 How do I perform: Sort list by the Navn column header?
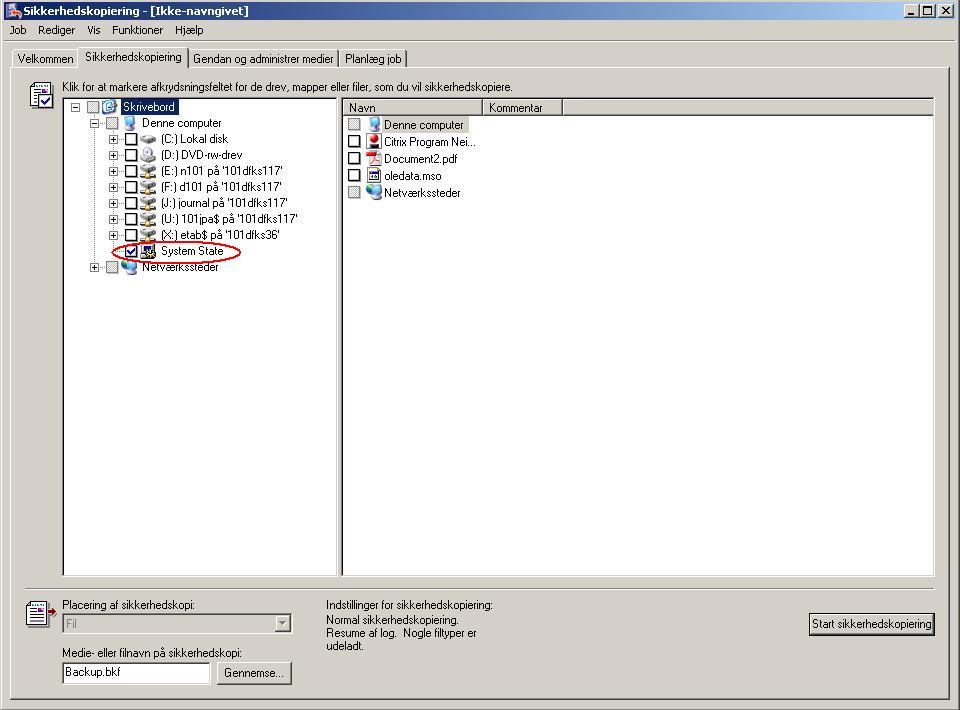coord(412,108)
